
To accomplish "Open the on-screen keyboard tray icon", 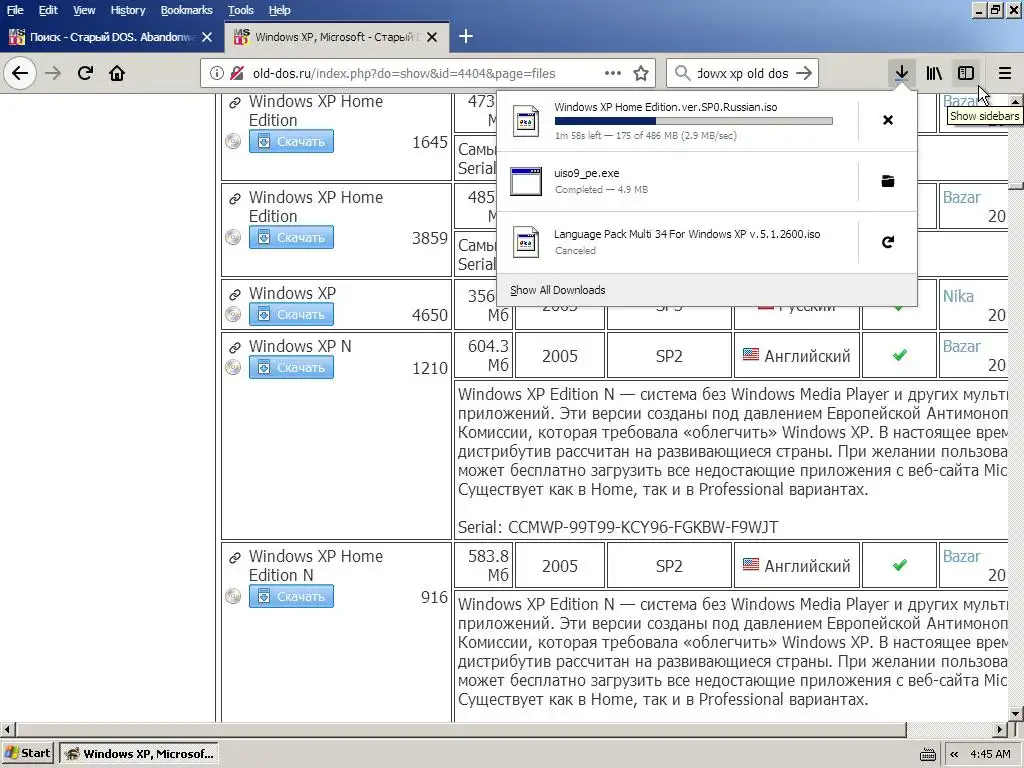I will 927,754.
